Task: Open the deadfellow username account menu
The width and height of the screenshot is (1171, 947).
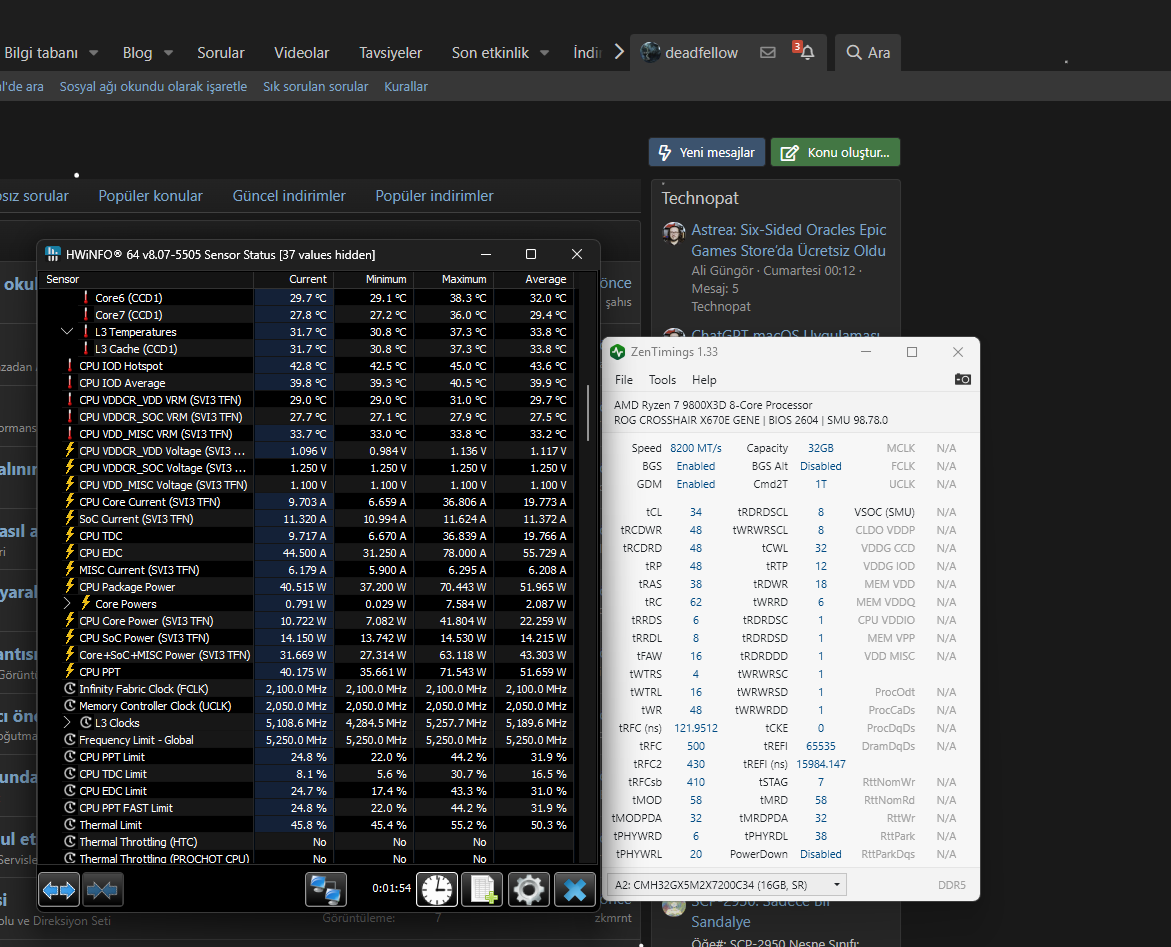Action: (x=701, y=52)
